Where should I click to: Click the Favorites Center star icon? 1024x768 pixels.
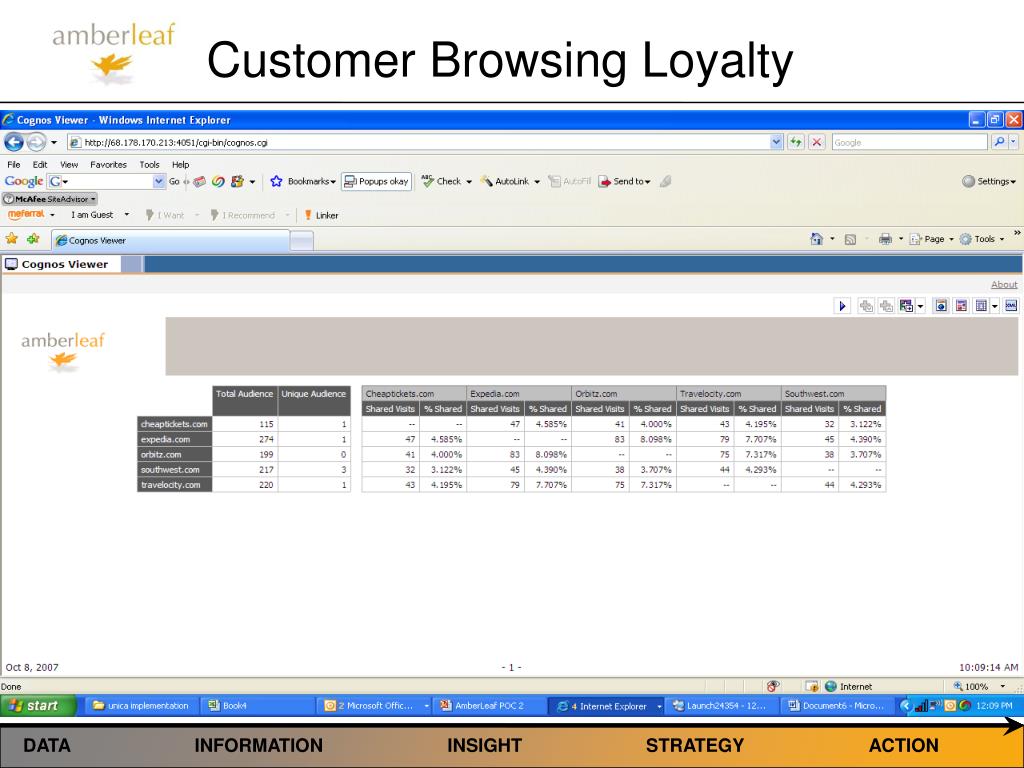(12, 240)
